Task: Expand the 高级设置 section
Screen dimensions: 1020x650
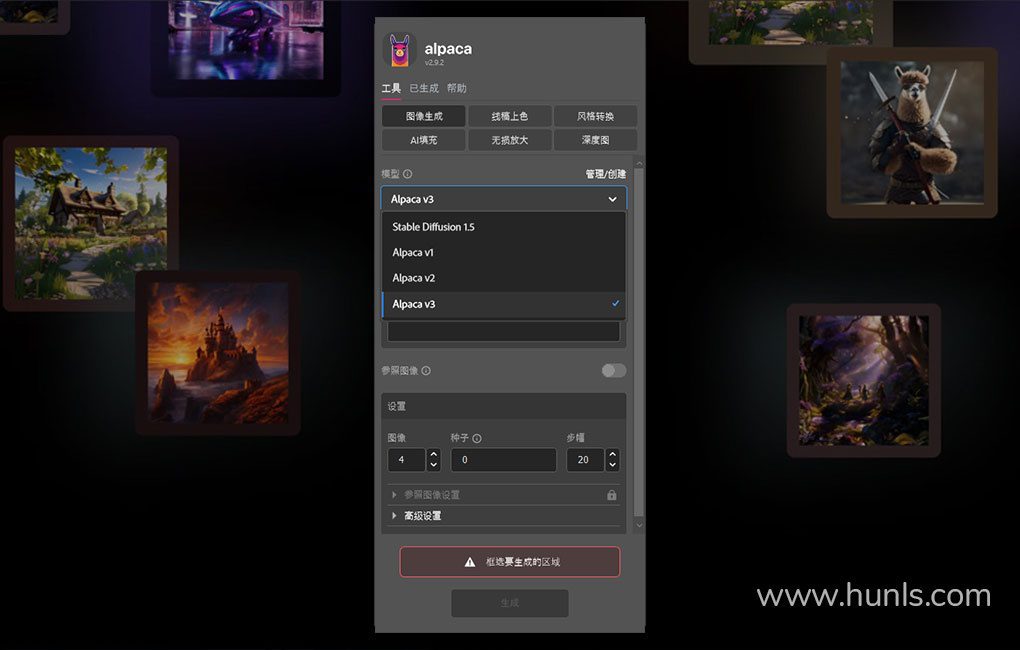Action: pos(503,515)
